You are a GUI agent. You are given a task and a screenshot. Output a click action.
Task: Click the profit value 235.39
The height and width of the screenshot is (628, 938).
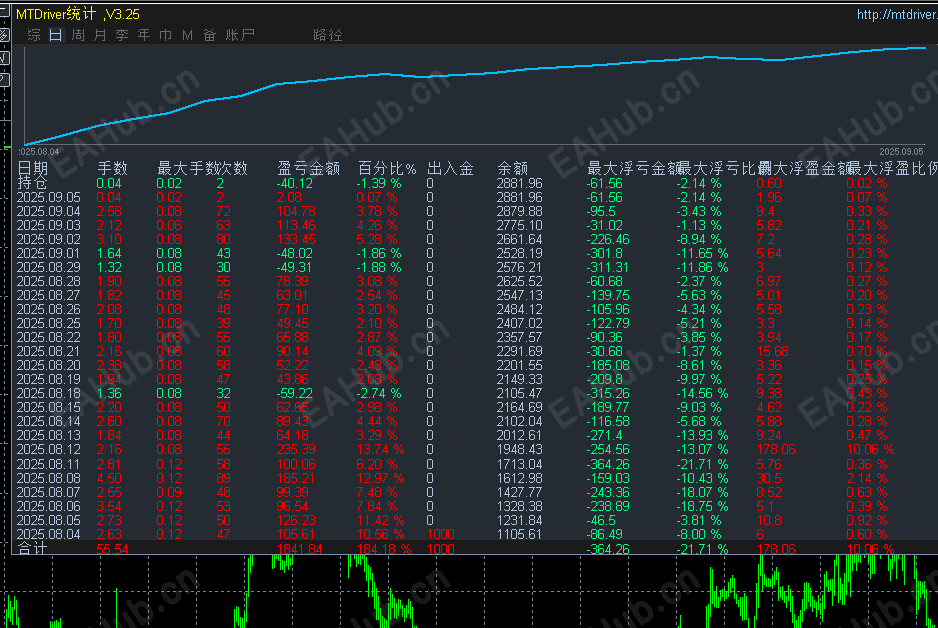pyautogui.click(x=296, y=449)
